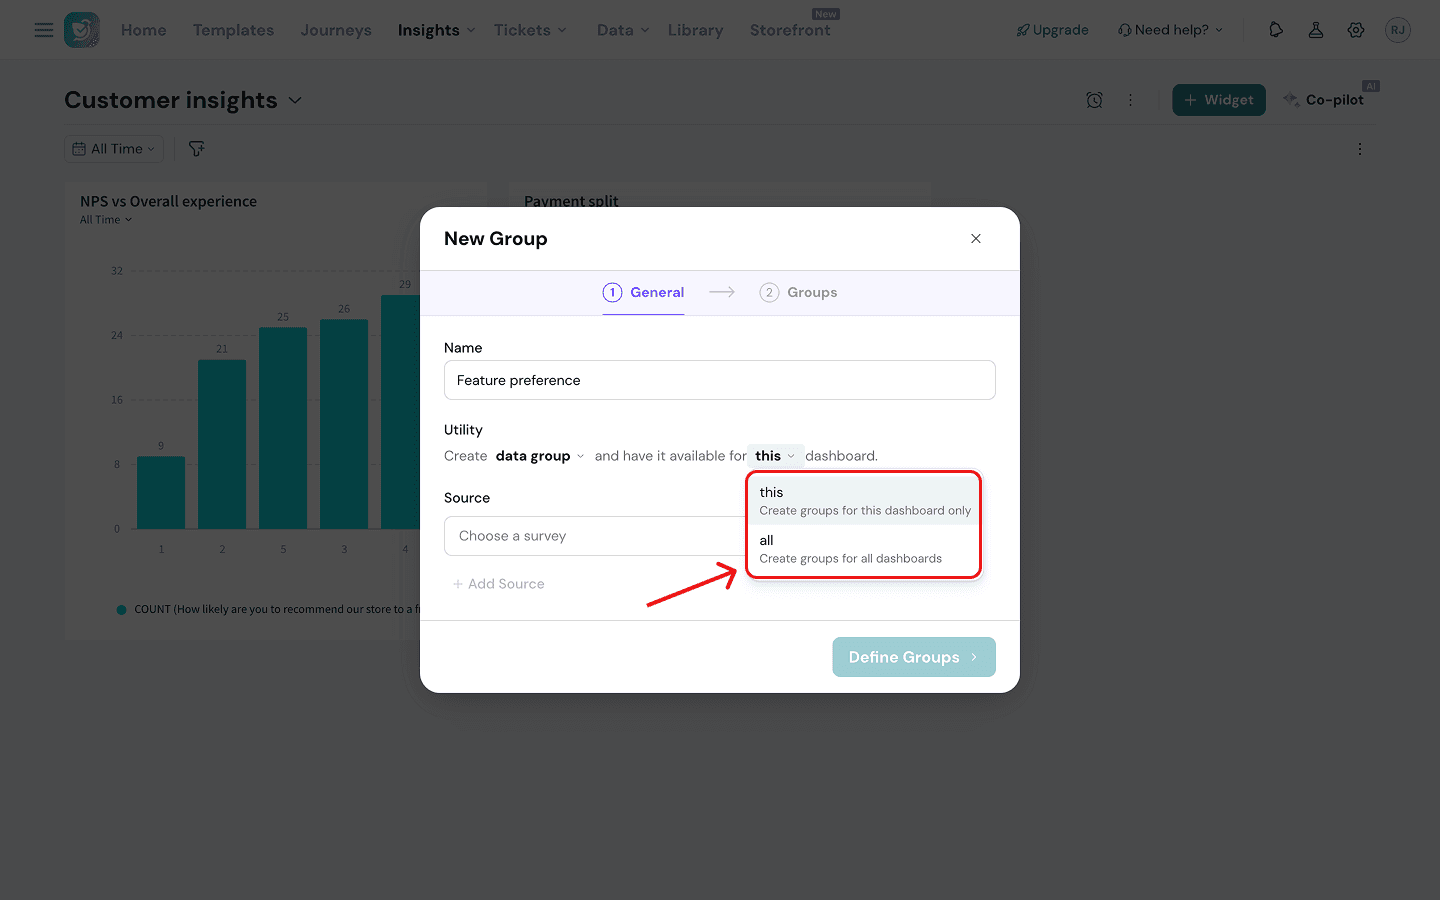Select 'this' dashboard only option

click(864, 501)
